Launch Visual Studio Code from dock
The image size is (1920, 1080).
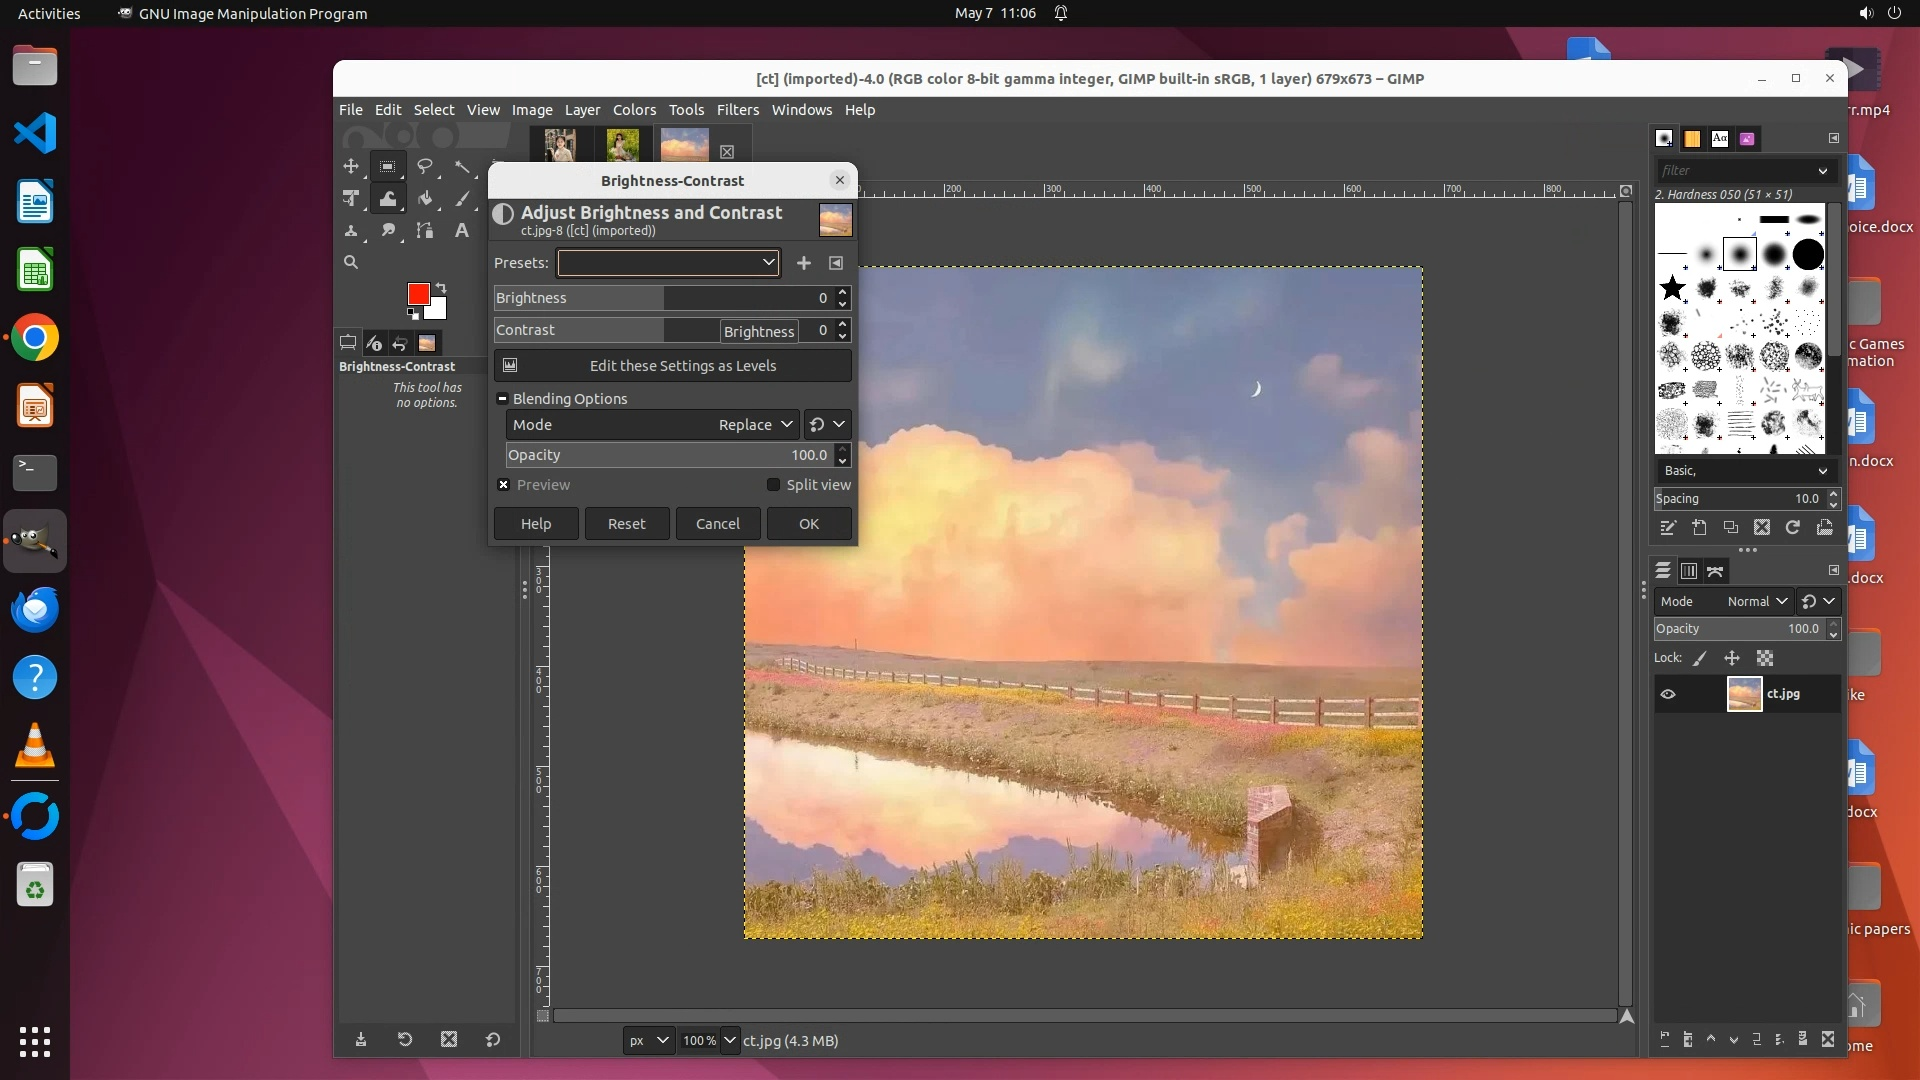35,133
